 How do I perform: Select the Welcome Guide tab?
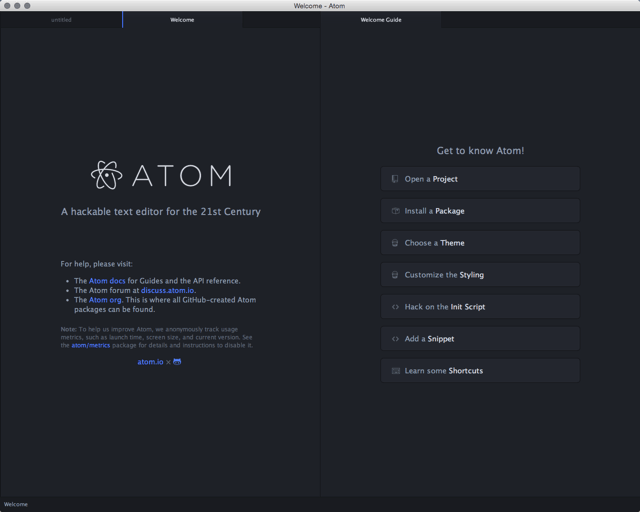(381, 20)
